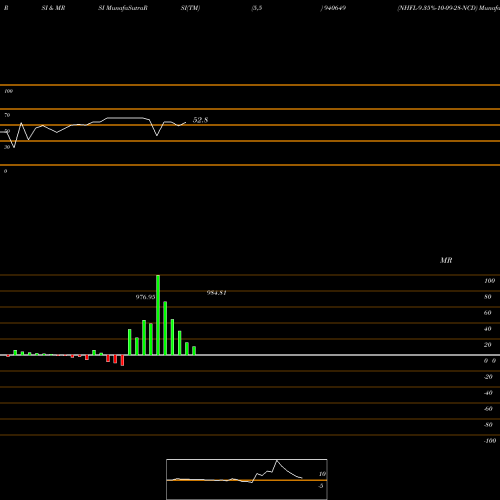The width and height of the screenshot is (500, 500).
Task: Click the MR panel title label
Action: [x=446, y=260]
